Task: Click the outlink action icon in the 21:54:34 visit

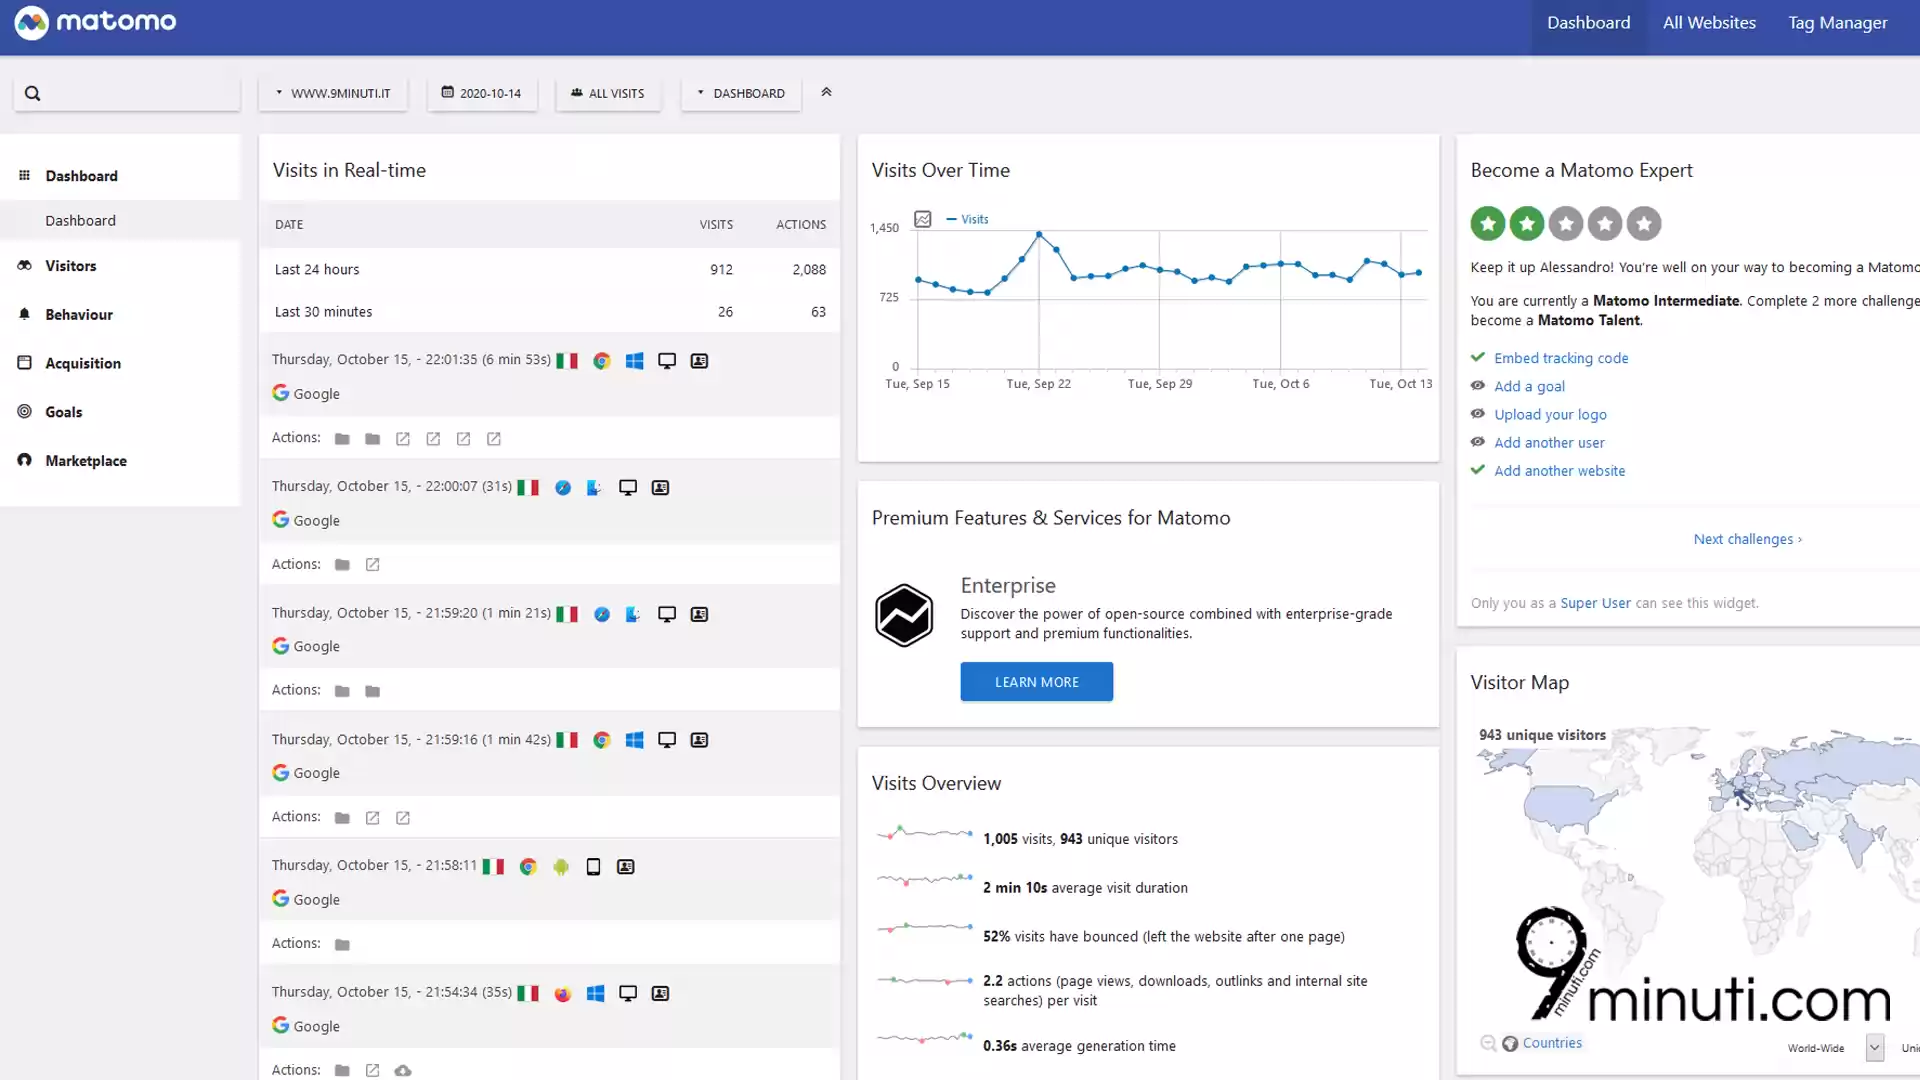Action: pos(372,1071)
